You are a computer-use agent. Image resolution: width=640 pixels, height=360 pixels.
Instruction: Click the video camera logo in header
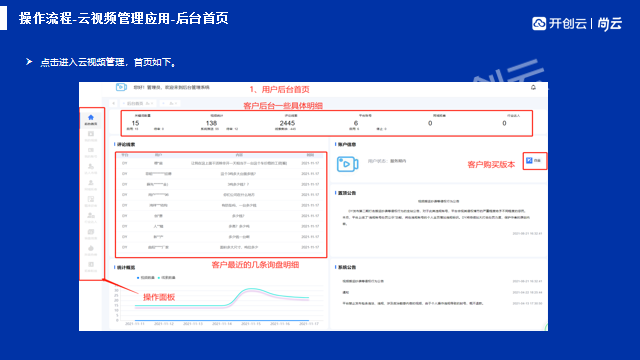tap(121, 87)
